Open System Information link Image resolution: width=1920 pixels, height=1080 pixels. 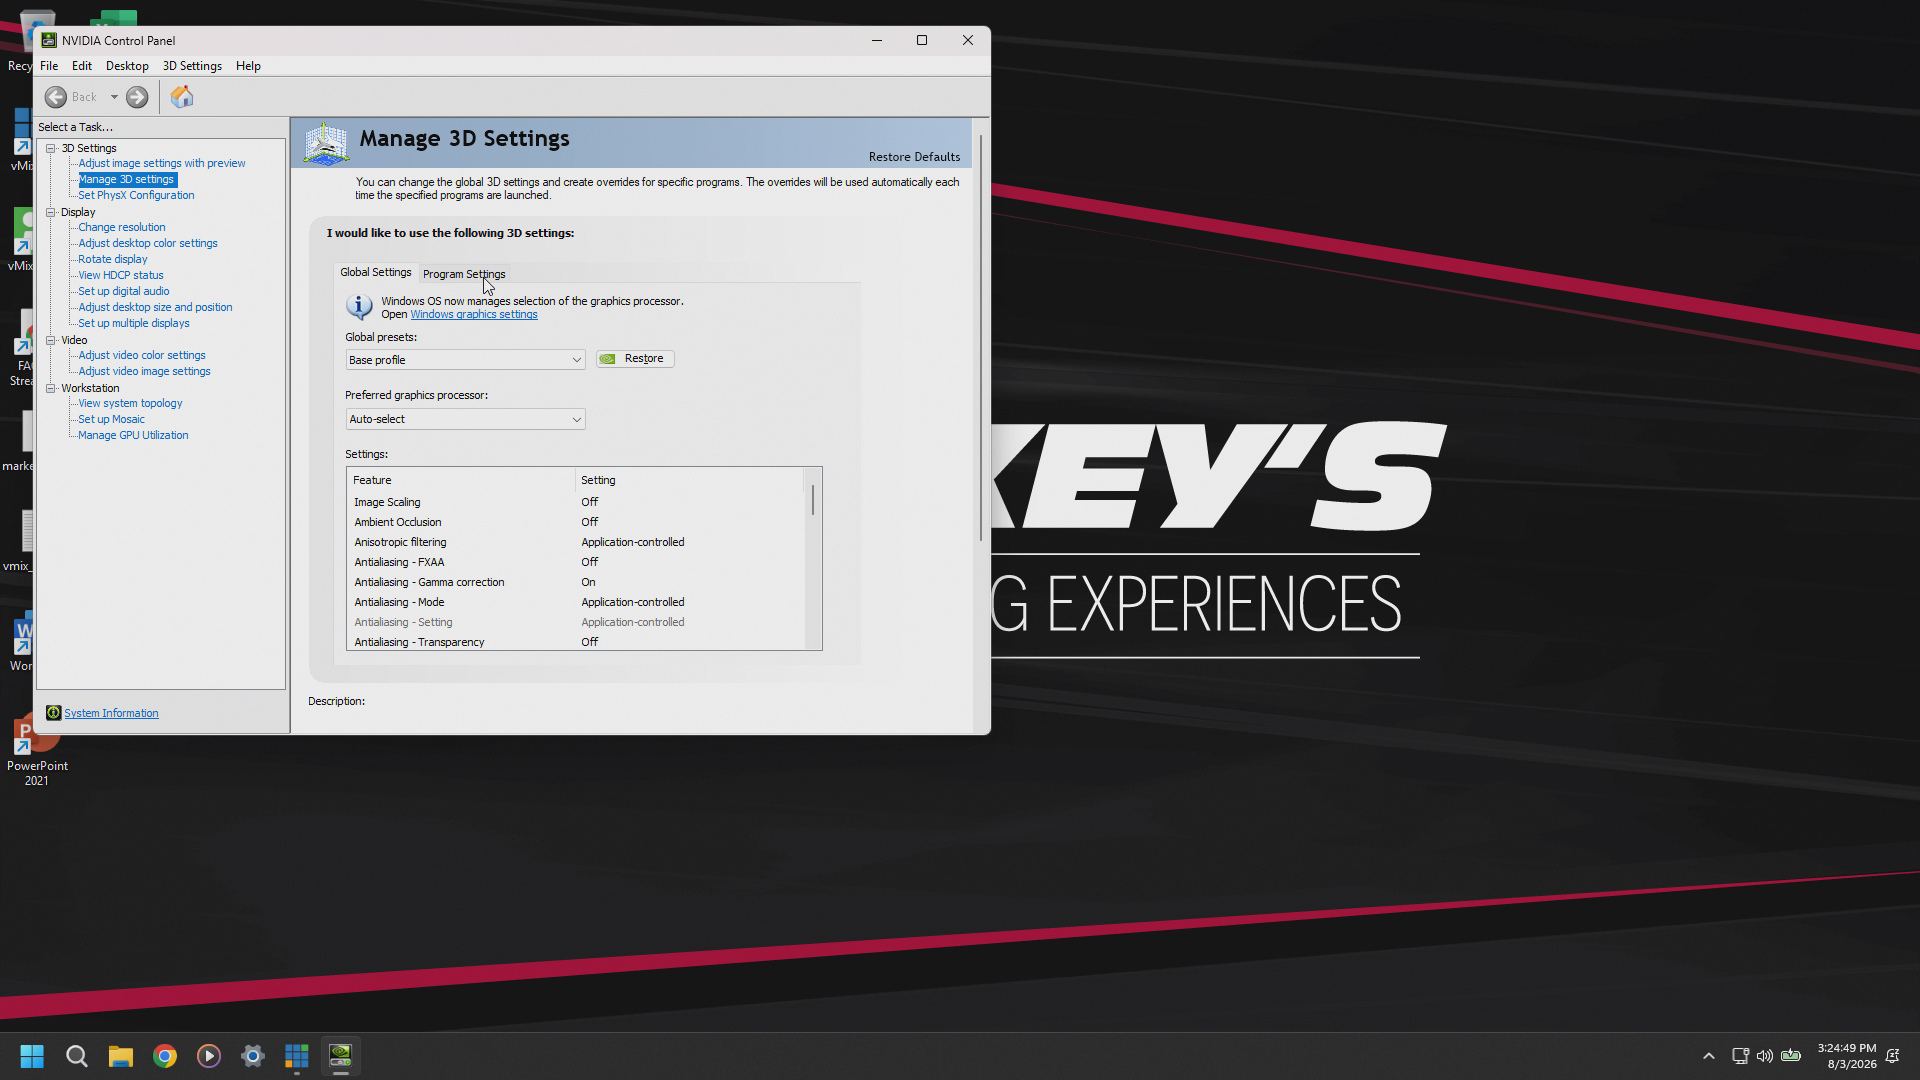coord(111,713)
